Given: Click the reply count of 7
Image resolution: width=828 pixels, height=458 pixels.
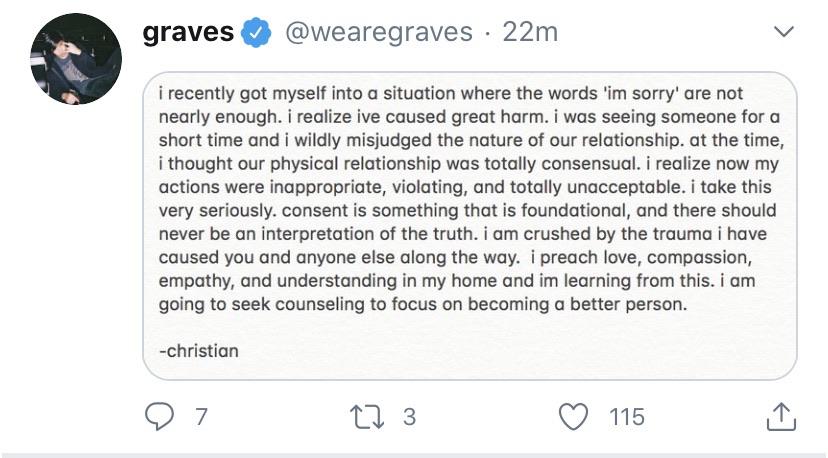Looking at the screenshot, I should [x=201, y=416].
